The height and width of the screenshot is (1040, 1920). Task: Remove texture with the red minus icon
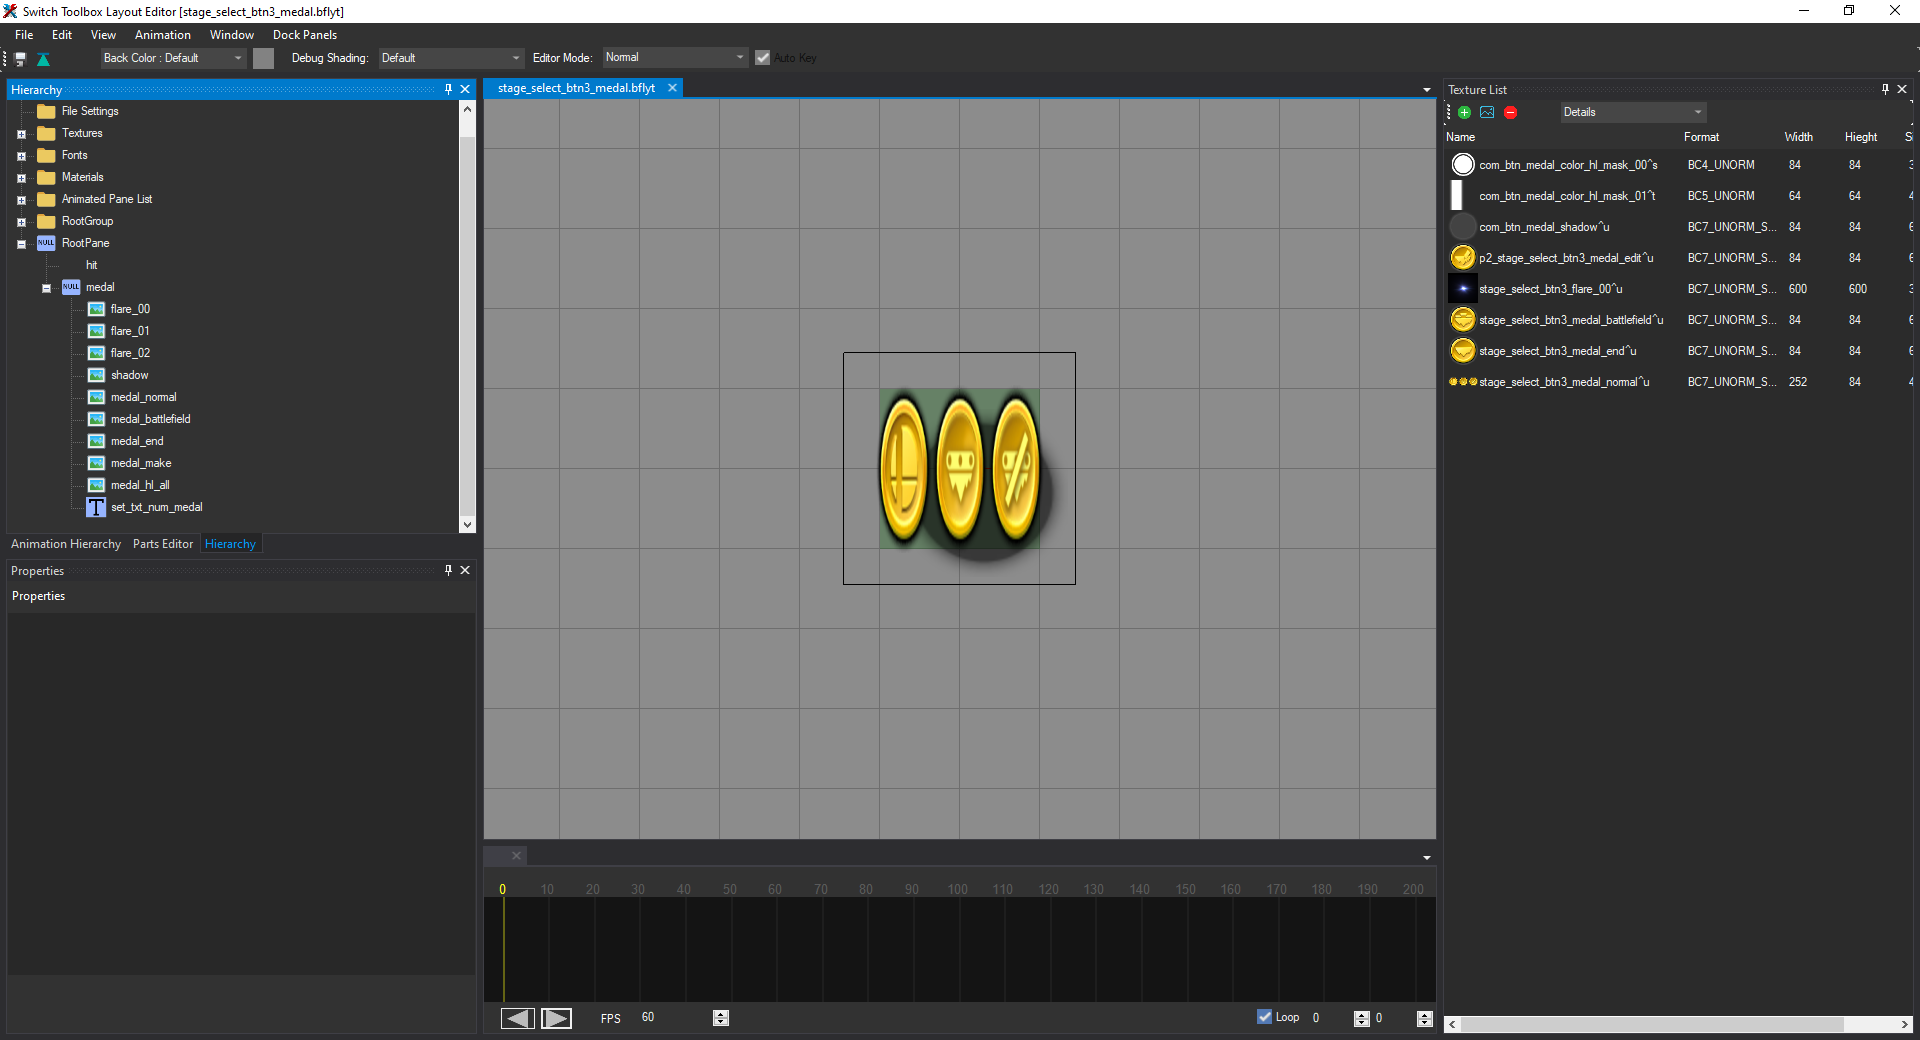coord(1510,113)
